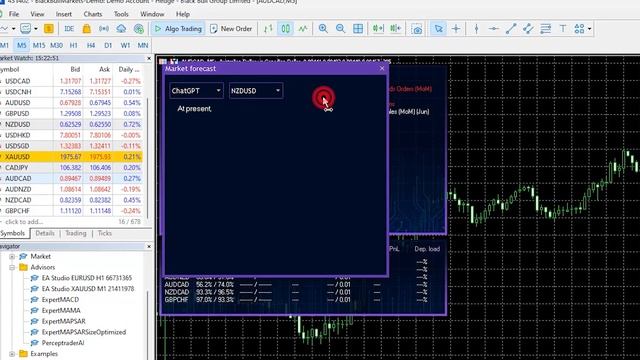
Task: Close the Navigator panel
Action: pos(149,247)
